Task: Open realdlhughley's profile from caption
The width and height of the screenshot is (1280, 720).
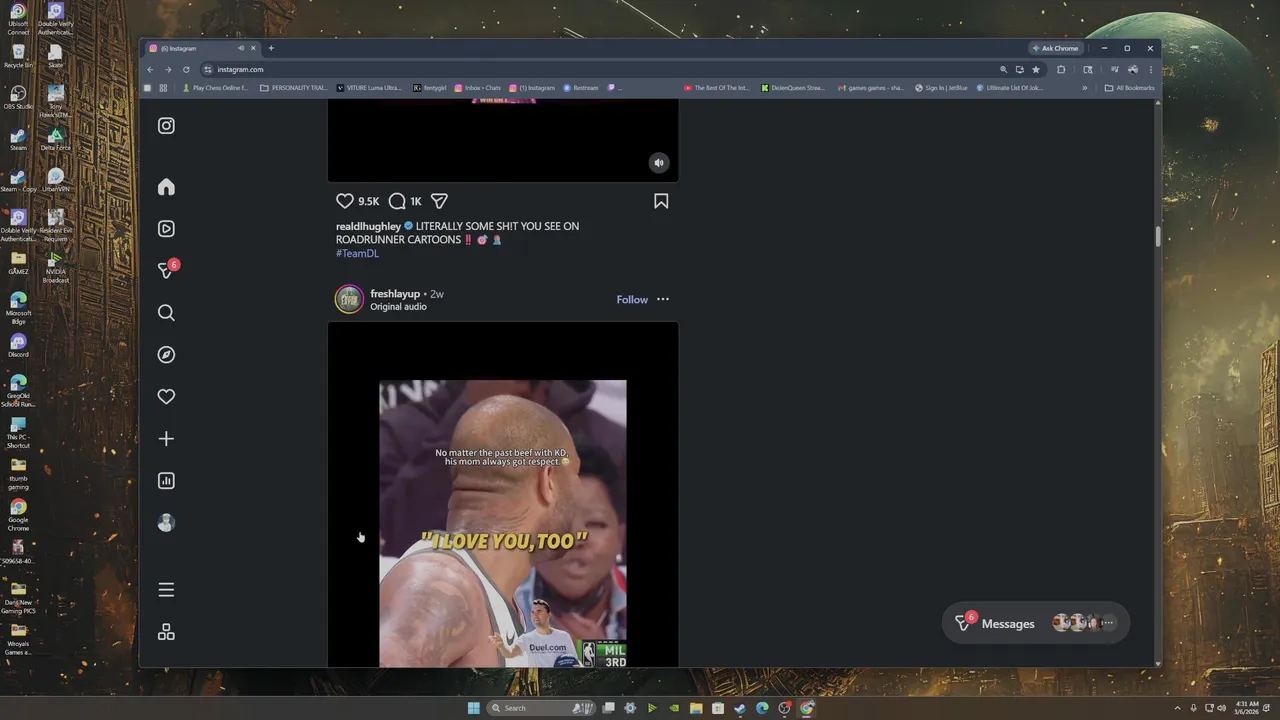Action: click(368, 226)
